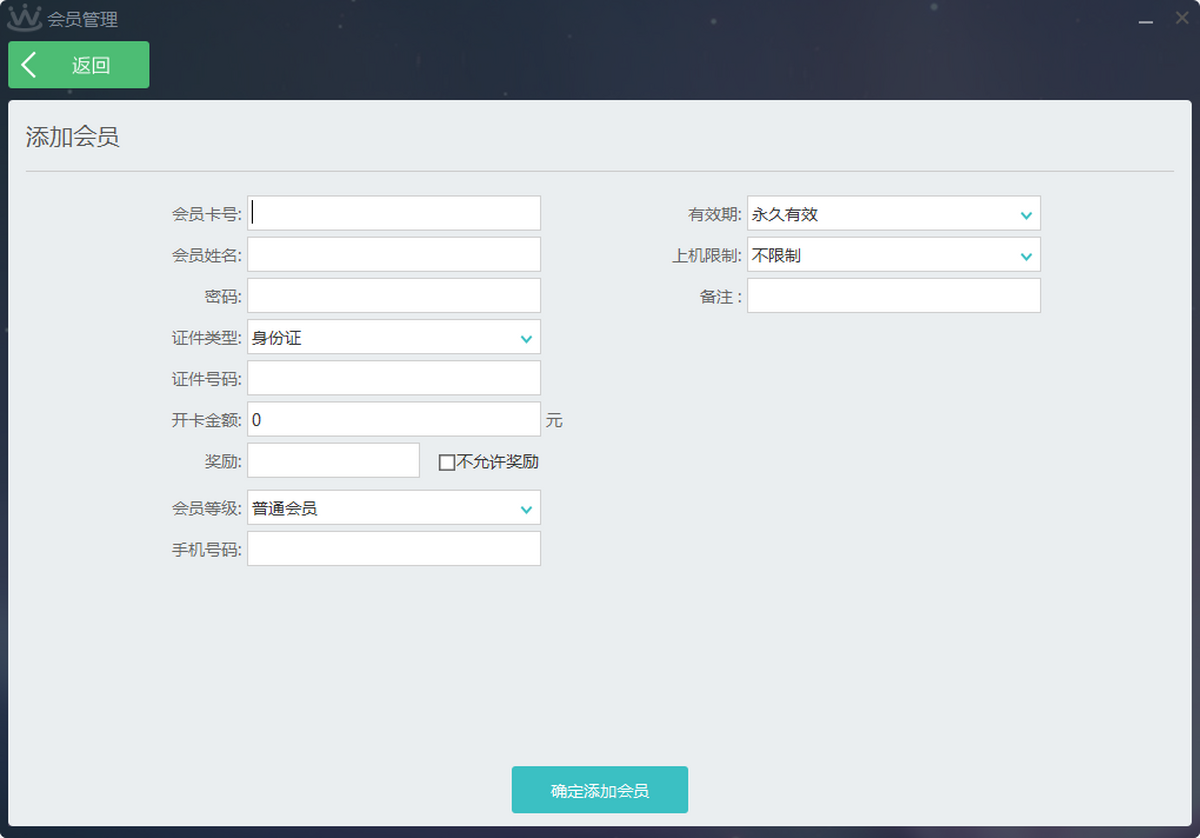Click the crown logo icon in title bar
The image size is (1200, 838).
tap(24, 18)
